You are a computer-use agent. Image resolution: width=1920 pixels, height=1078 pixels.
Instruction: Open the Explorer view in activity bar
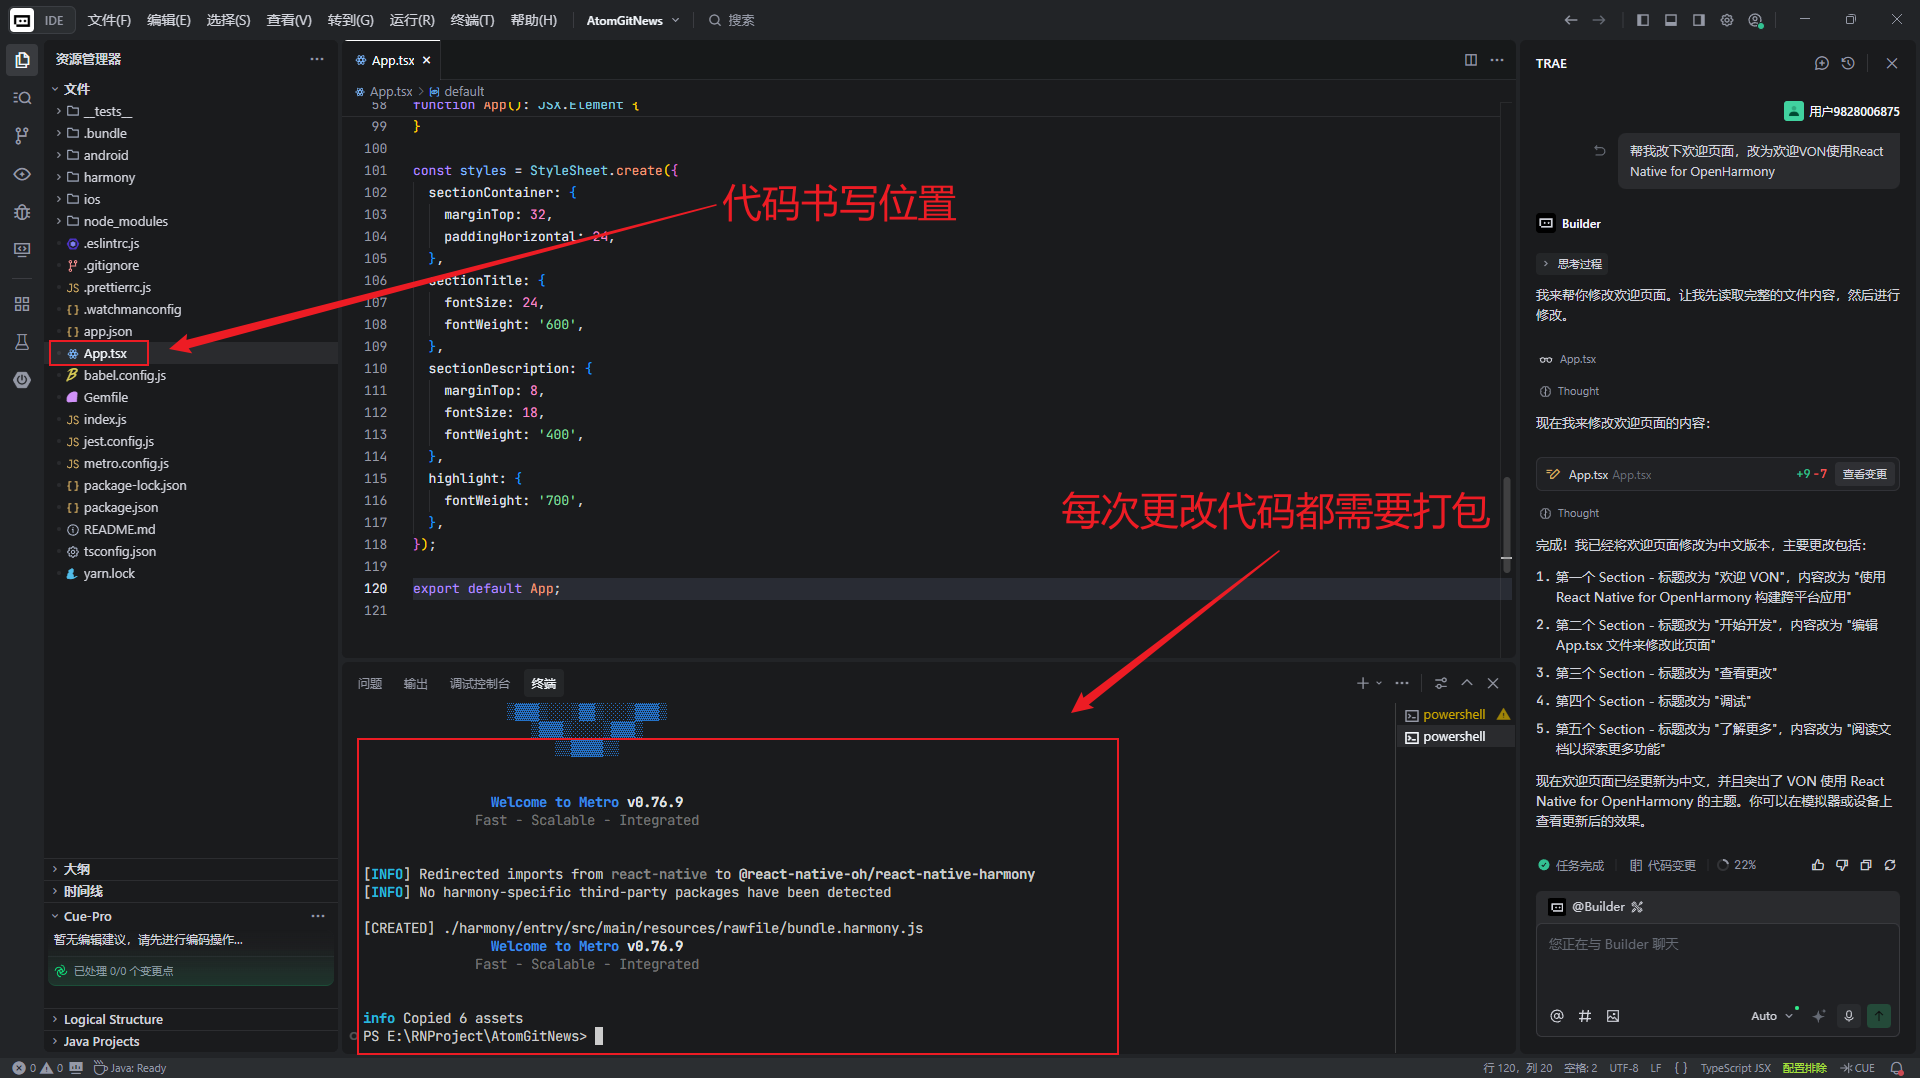tap(22, 60)
